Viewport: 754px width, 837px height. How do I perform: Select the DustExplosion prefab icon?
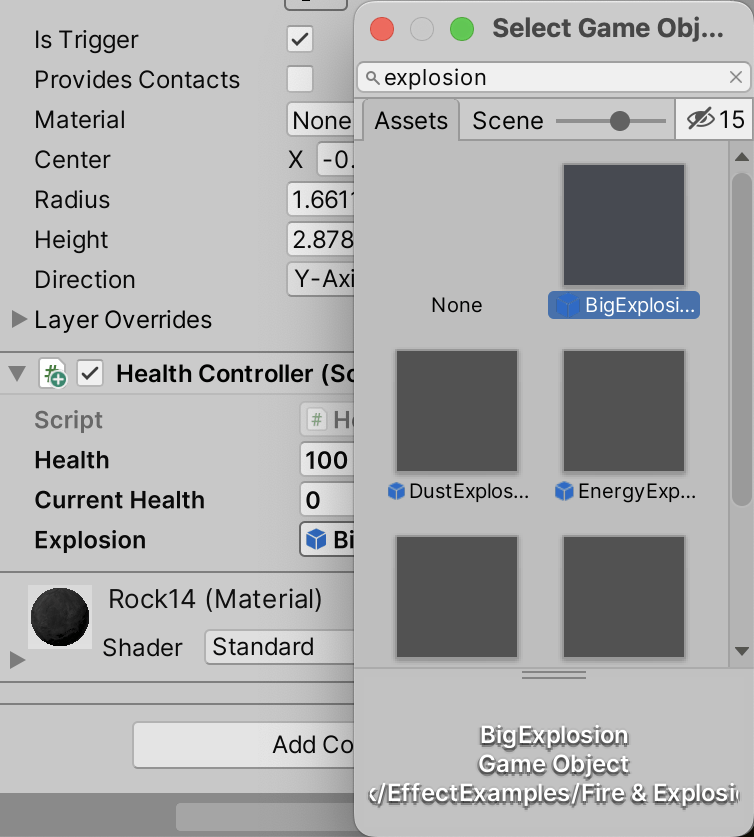457,410
